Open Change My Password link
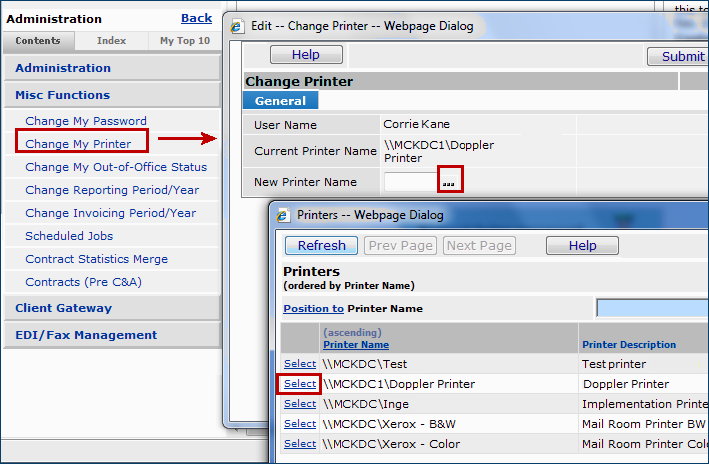Screen dimensions: 709x464 coord(86,121)
